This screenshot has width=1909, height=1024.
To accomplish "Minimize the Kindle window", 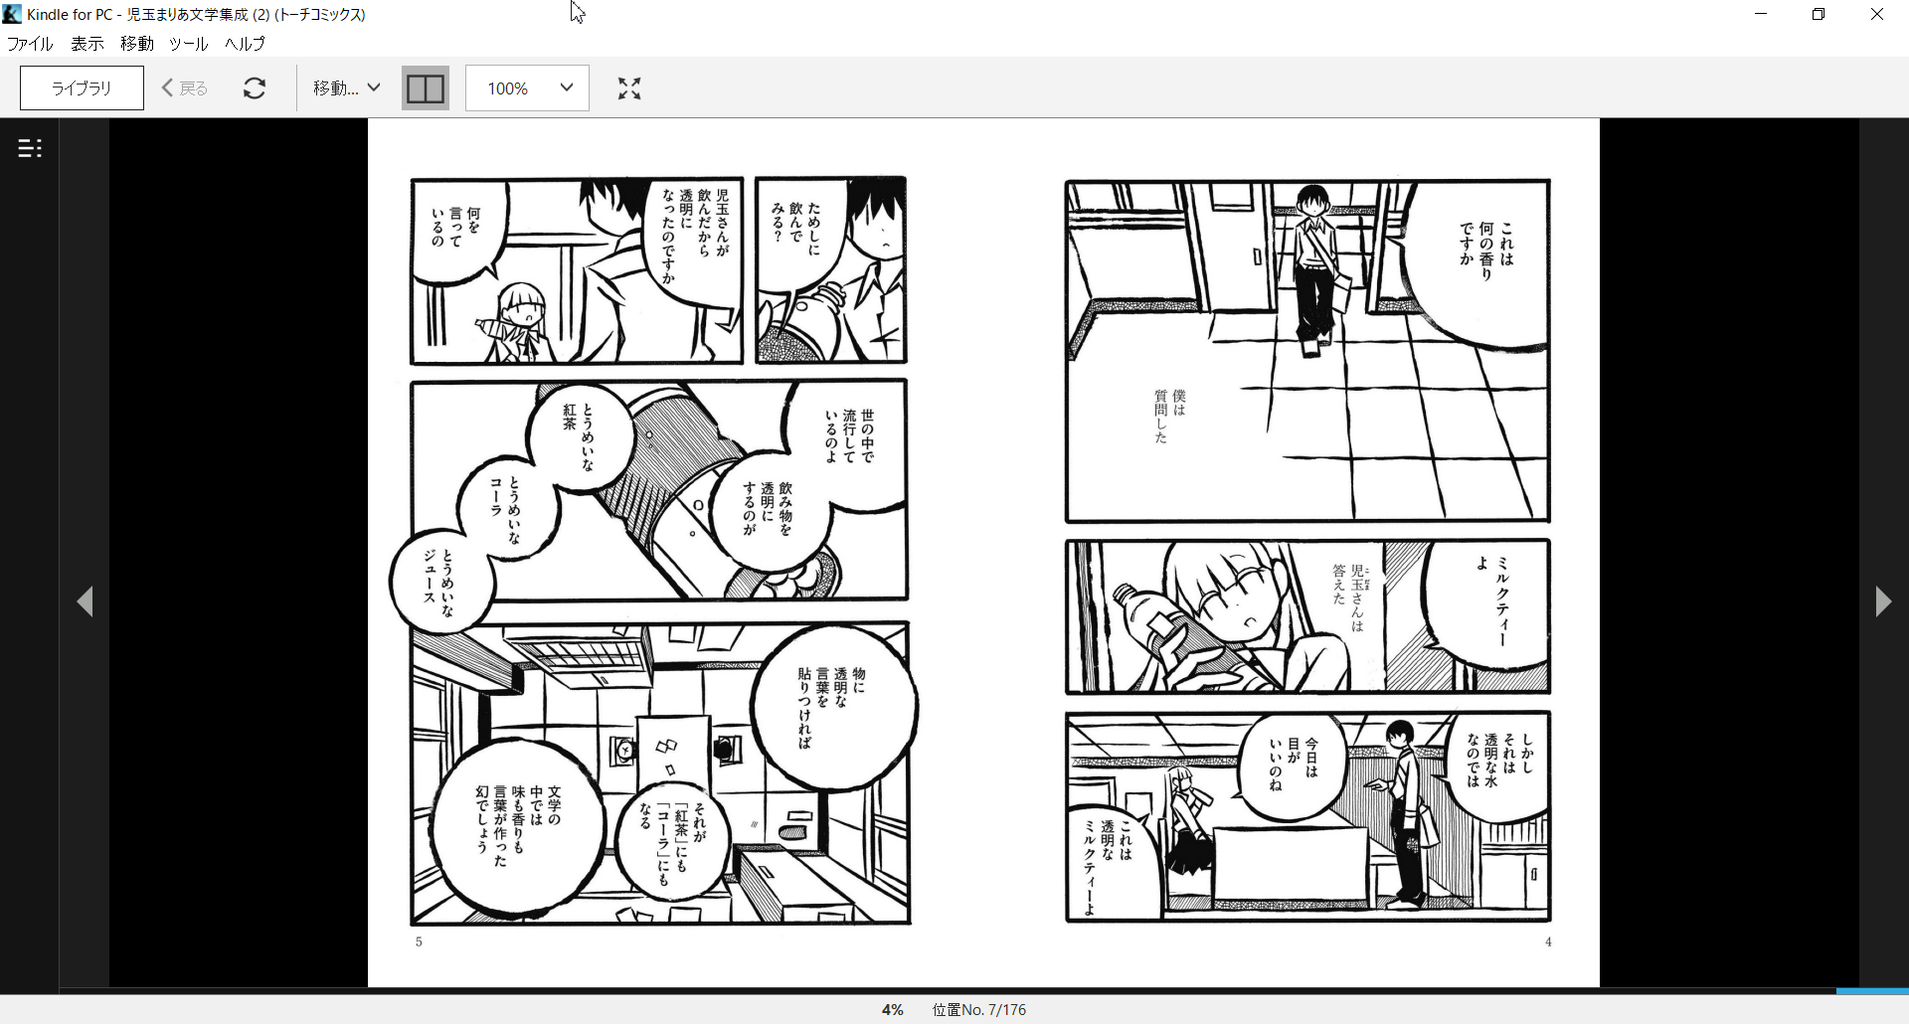I will pyautogui.click(x=1761, y=14).
